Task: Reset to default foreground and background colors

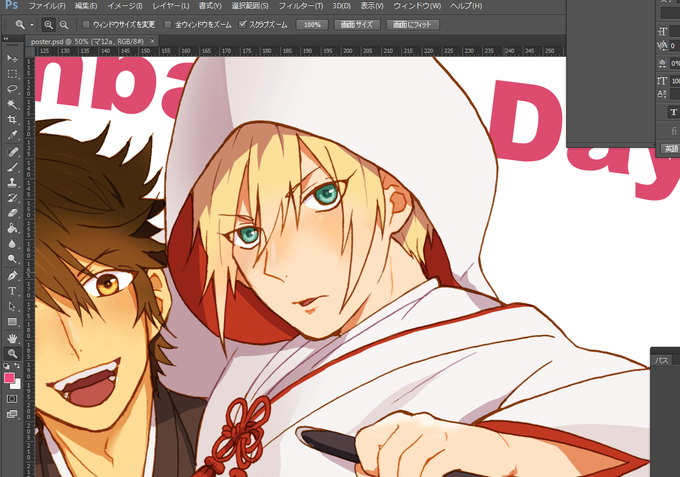Action: pos(7,366)
